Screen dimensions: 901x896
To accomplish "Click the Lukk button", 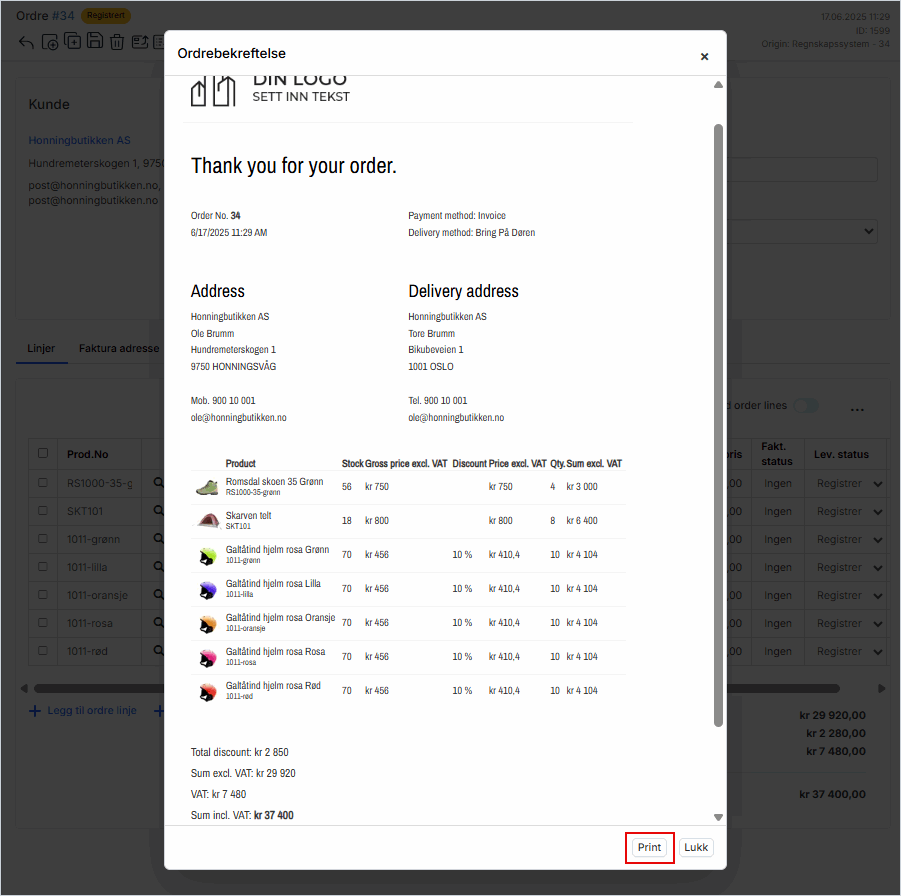I will (696, 848).
